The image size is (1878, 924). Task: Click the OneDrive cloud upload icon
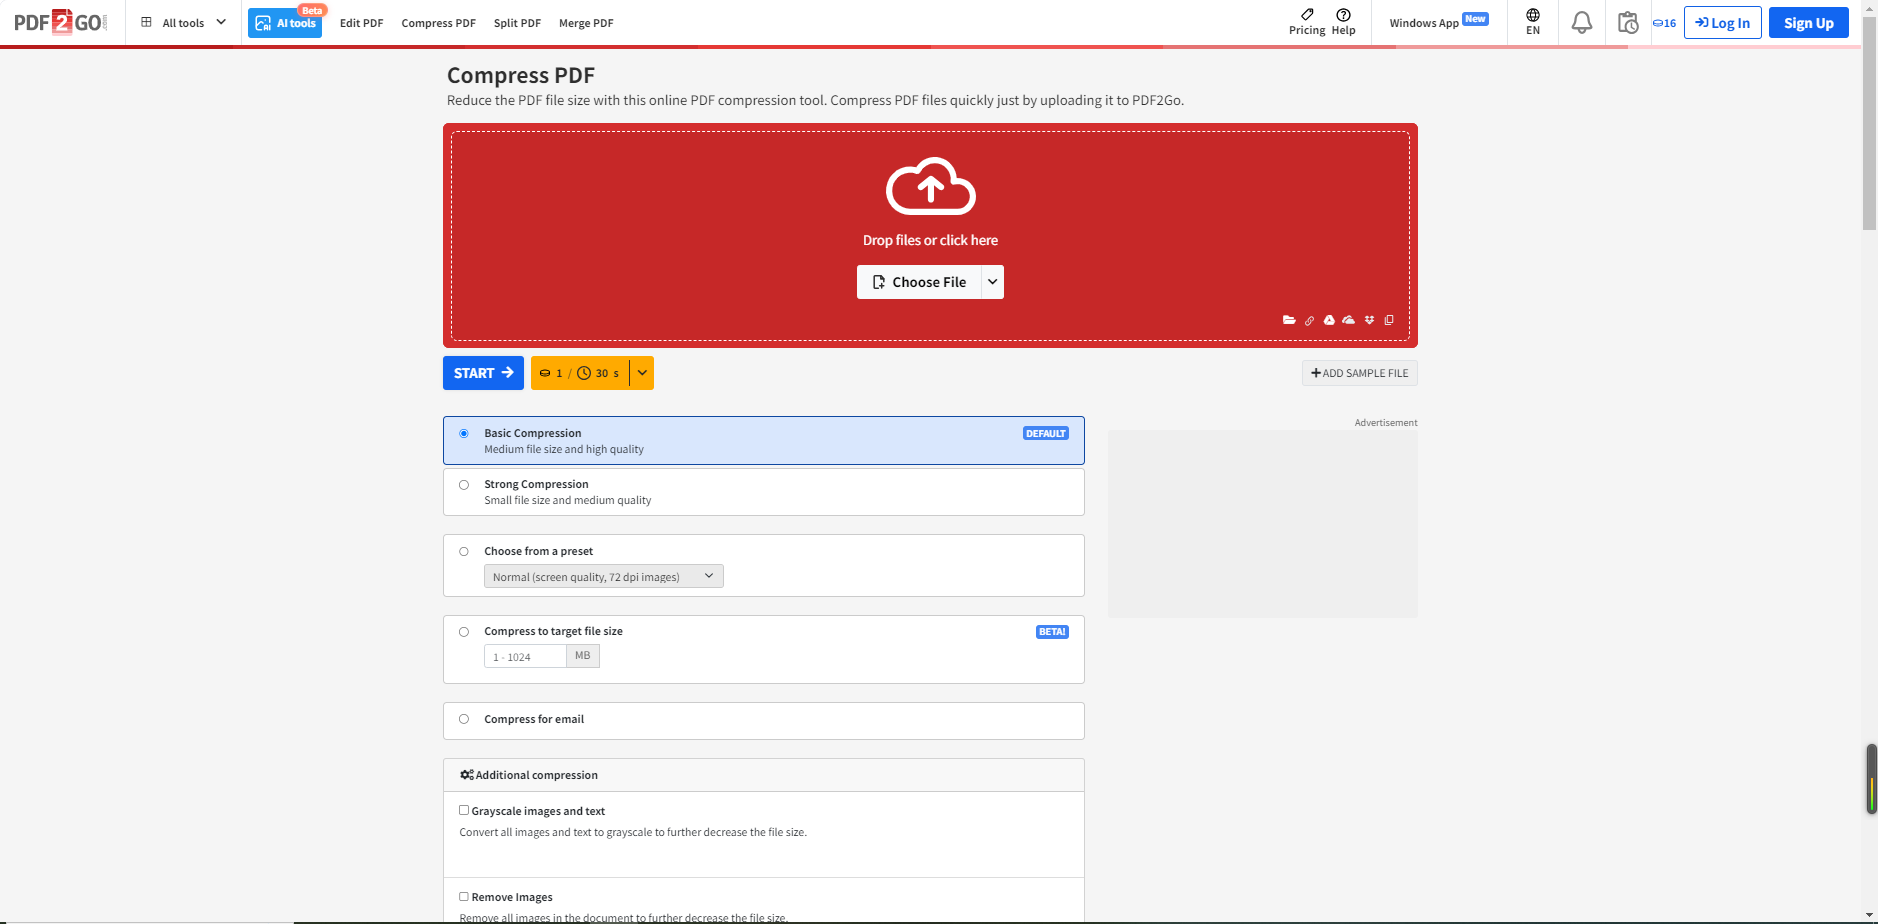pos(1349,320)
